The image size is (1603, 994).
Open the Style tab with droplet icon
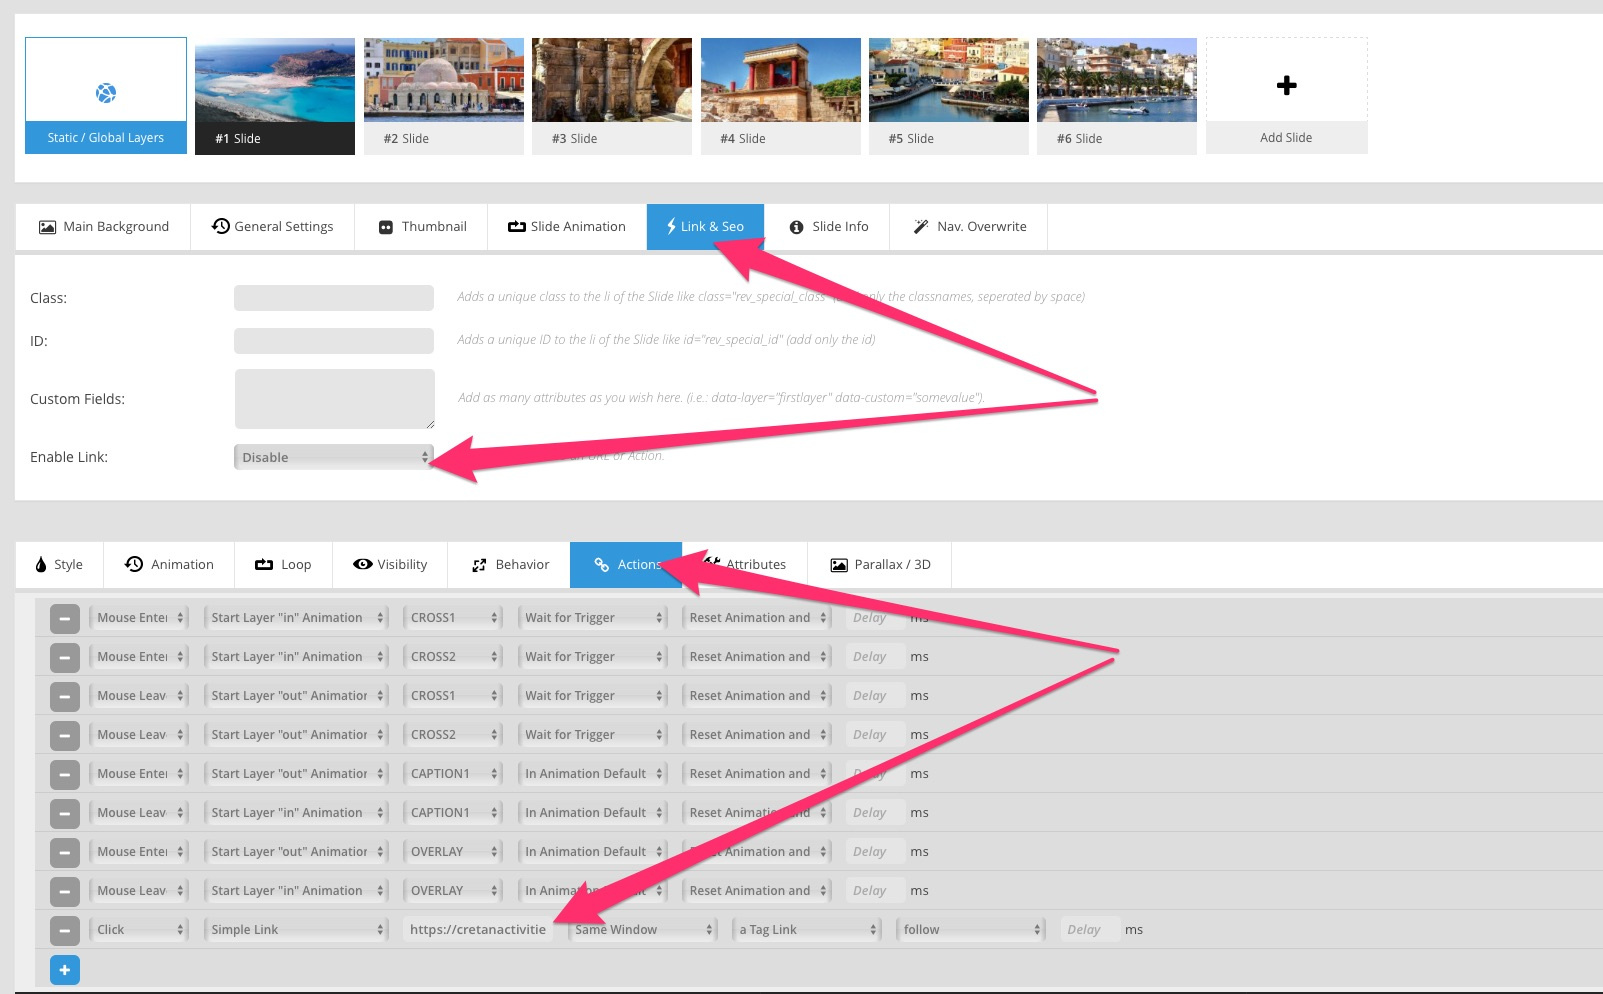[59, 564]
